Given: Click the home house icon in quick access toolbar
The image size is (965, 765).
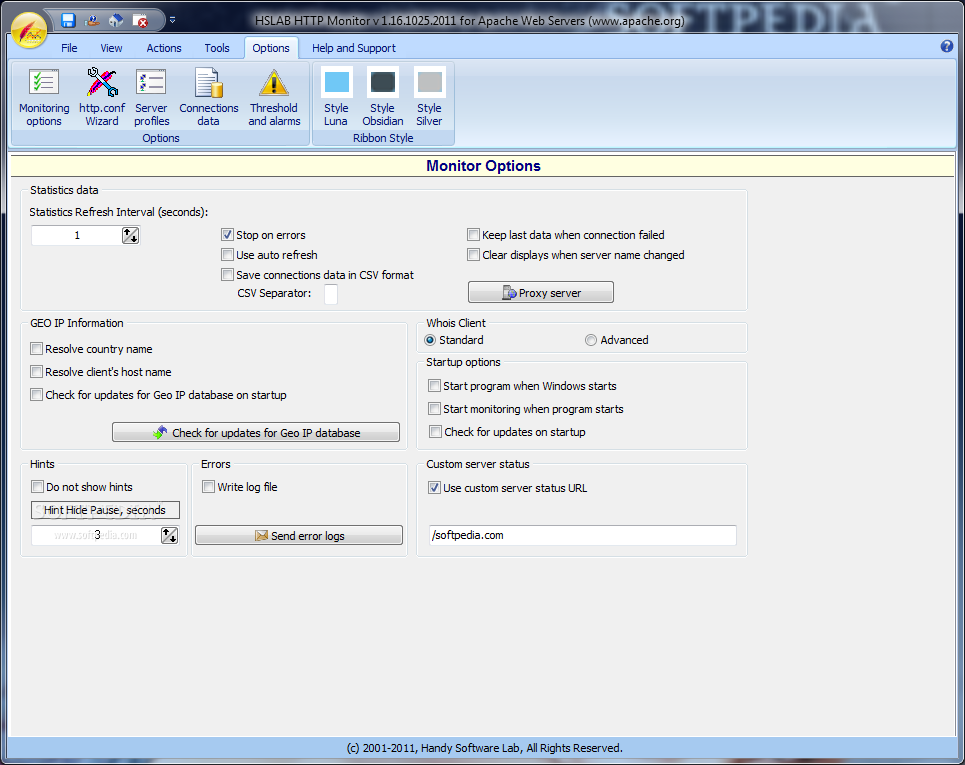Looking at the screenshot, I should click(116, 20).
